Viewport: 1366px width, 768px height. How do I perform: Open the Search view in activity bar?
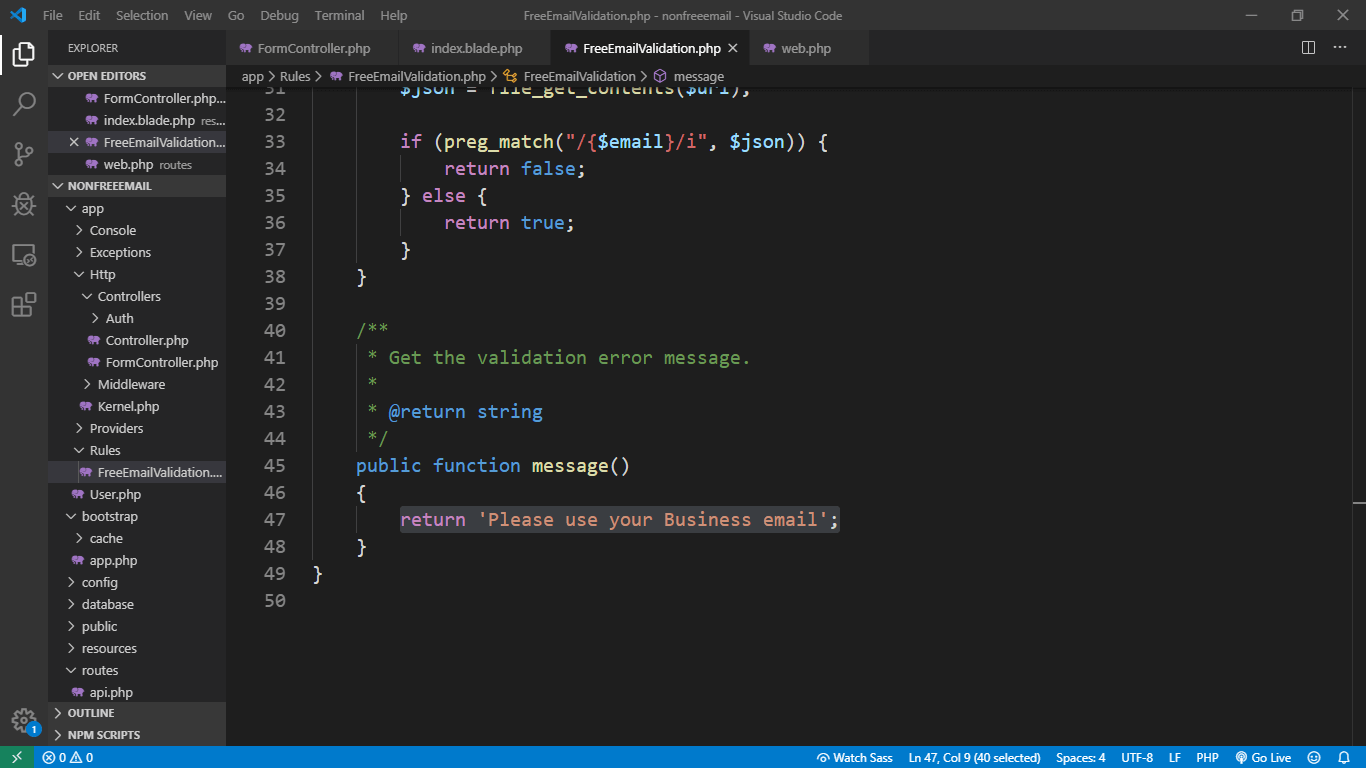[x=24, y=104]
